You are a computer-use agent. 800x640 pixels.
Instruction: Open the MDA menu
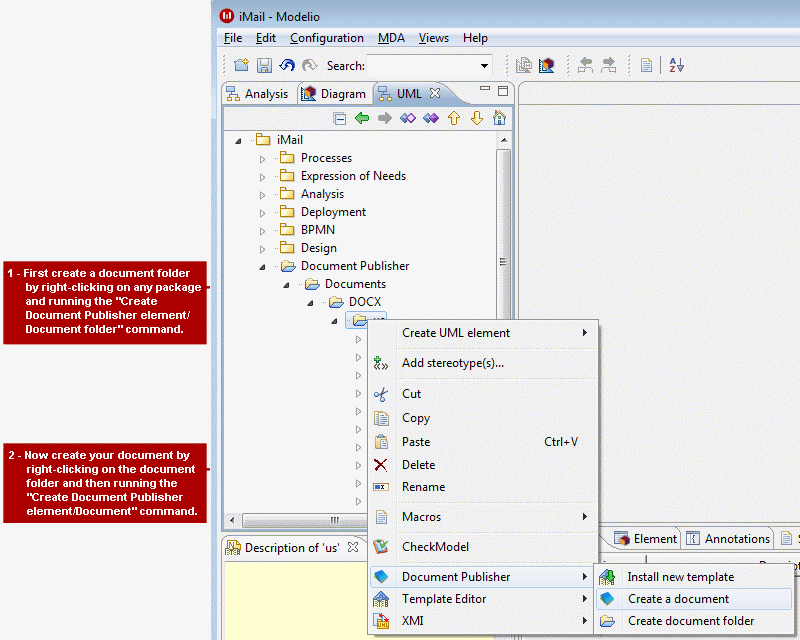[391, 38]
